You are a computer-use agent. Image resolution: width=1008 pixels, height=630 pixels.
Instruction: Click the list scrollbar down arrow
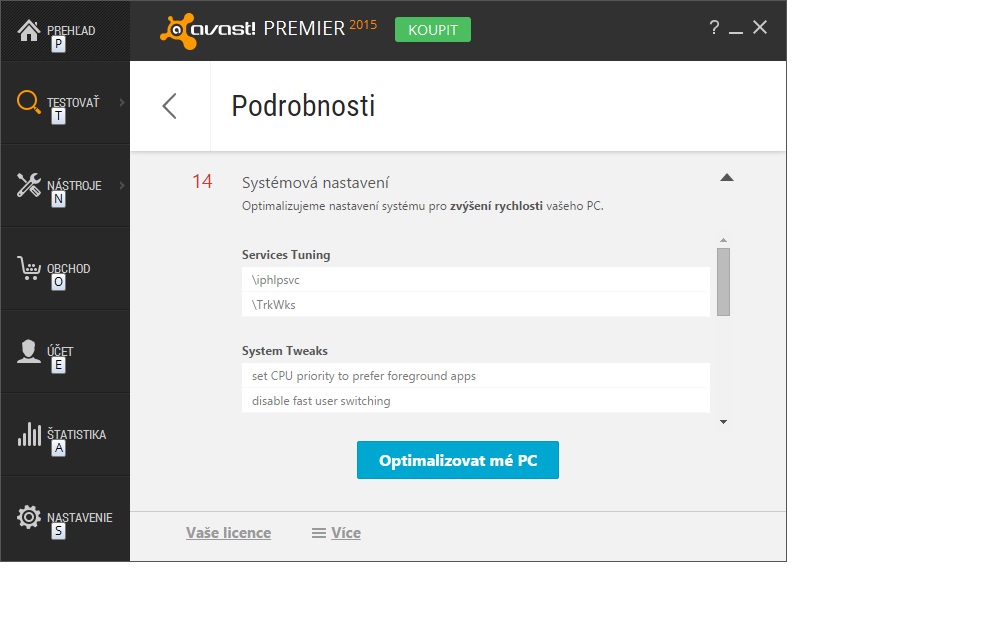[x=723, y=422]
